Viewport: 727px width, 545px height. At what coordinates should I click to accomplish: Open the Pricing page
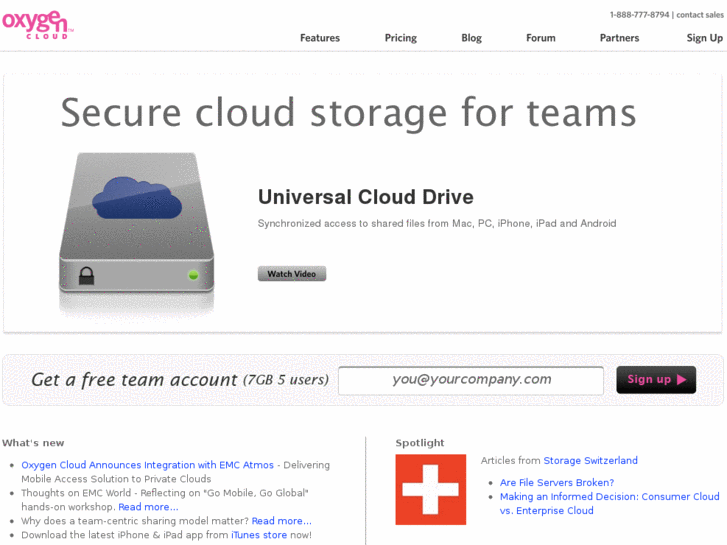click(x=401, y=38)
